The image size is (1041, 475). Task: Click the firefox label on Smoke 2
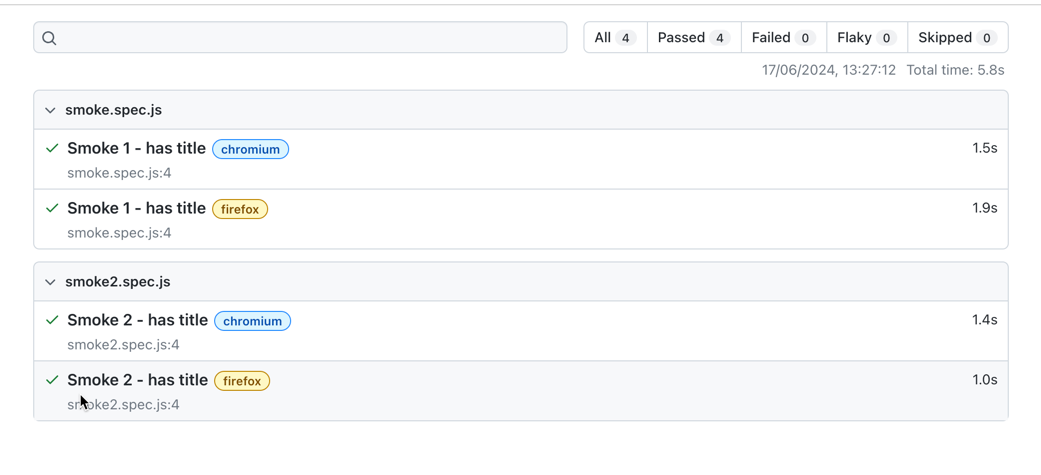pos(242,382)
